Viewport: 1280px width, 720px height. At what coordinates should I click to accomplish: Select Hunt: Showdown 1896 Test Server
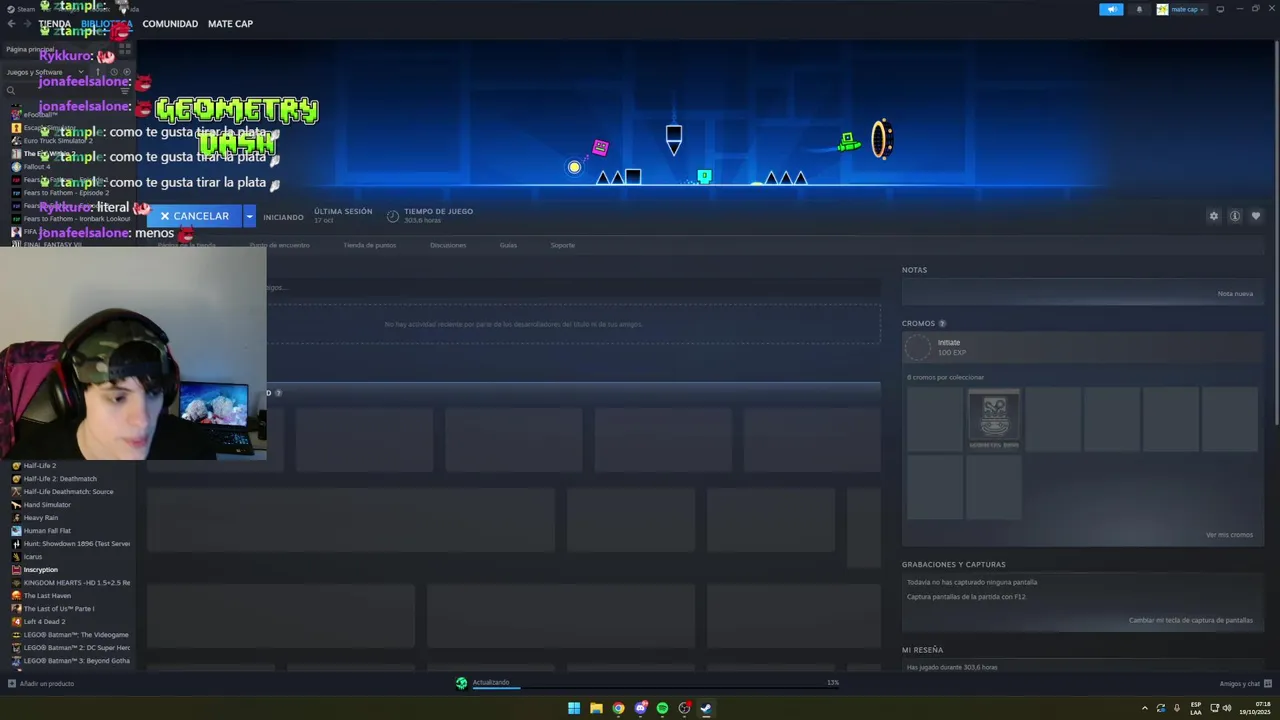[76, 544]
